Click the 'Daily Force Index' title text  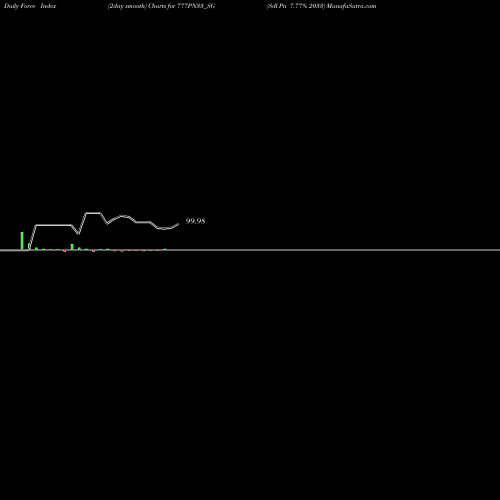click(30, 6)
